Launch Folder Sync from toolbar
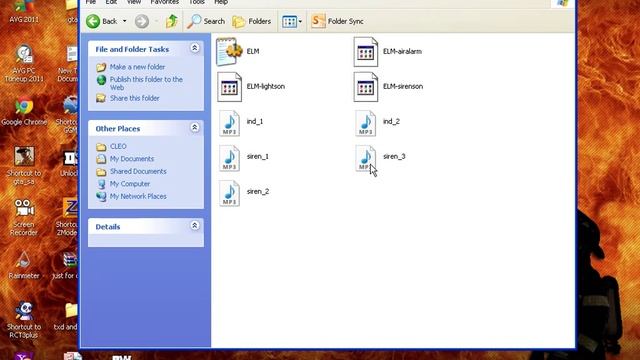 (x=337, y=21)
